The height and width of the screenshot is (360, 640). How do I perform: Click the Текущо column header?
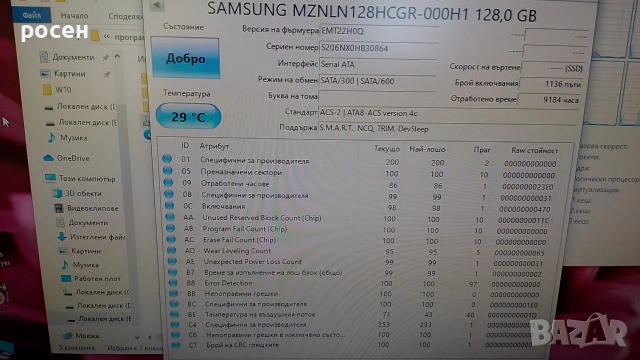pos(387,149)
